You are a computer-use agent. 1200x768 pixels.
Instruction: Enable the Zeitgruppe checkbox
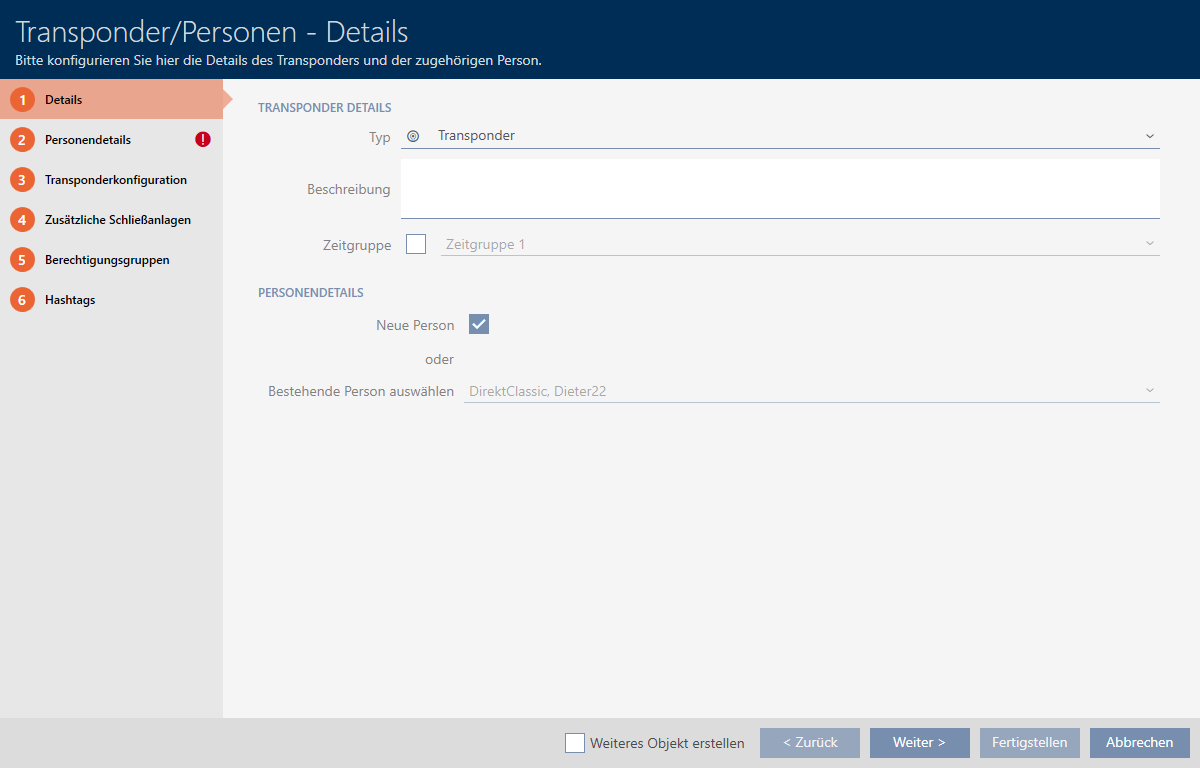point(416,244)
